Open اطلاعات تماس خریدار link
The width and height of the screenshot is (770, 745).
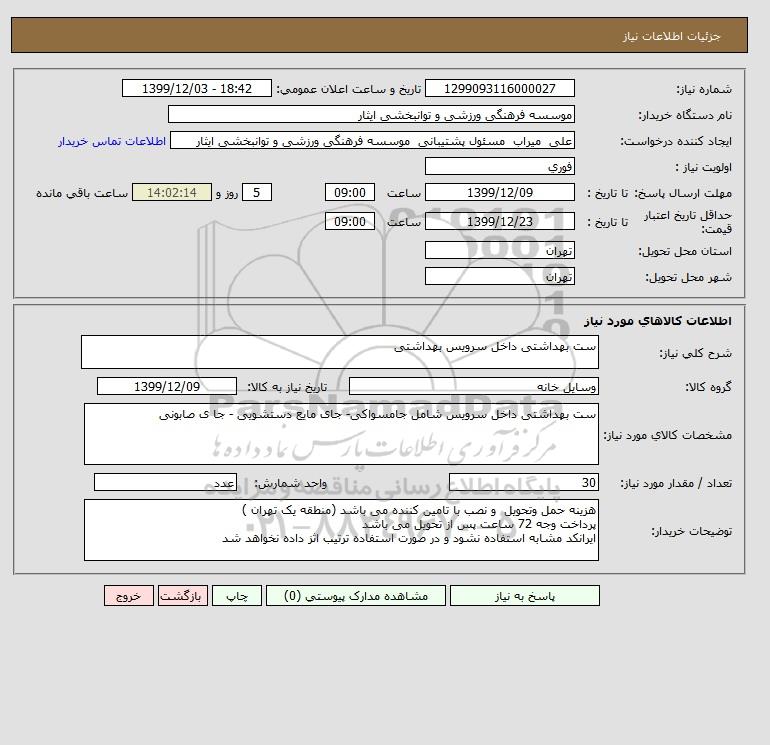[112, 141]
